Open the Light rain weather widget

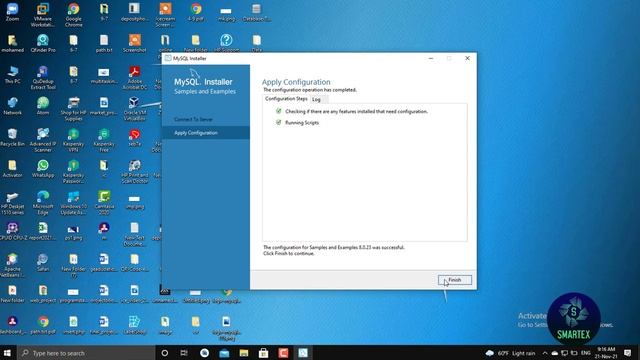[510, 353]
